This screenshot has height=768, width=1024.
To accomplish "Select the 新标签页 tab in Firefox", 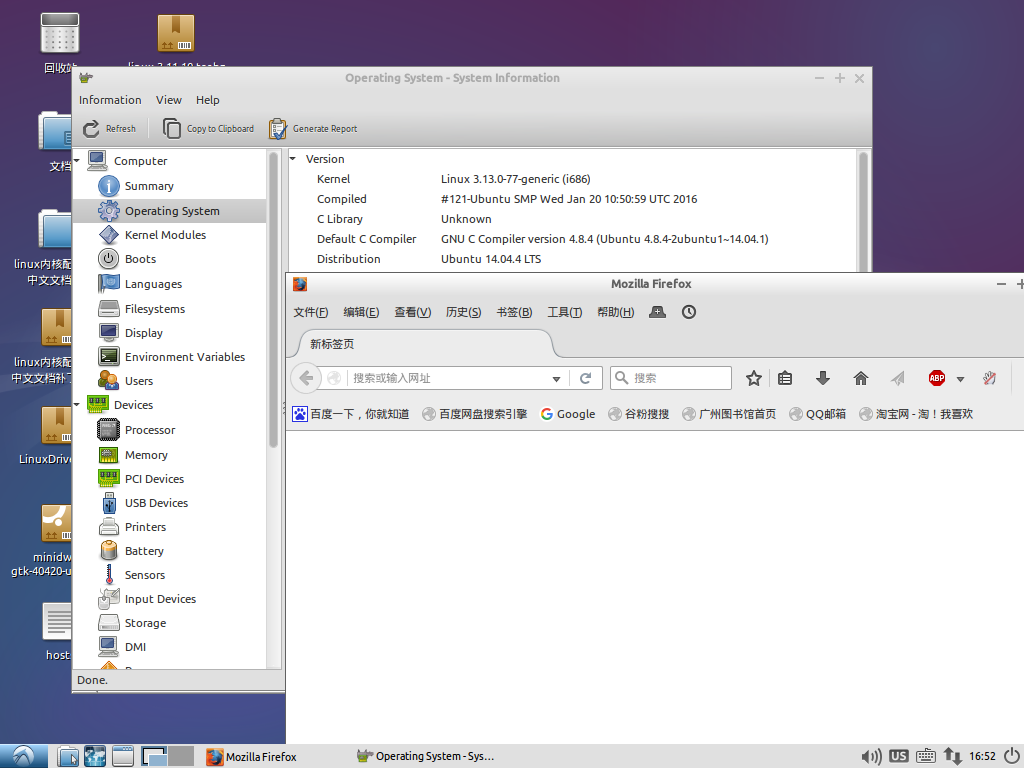I will point(426,344).
